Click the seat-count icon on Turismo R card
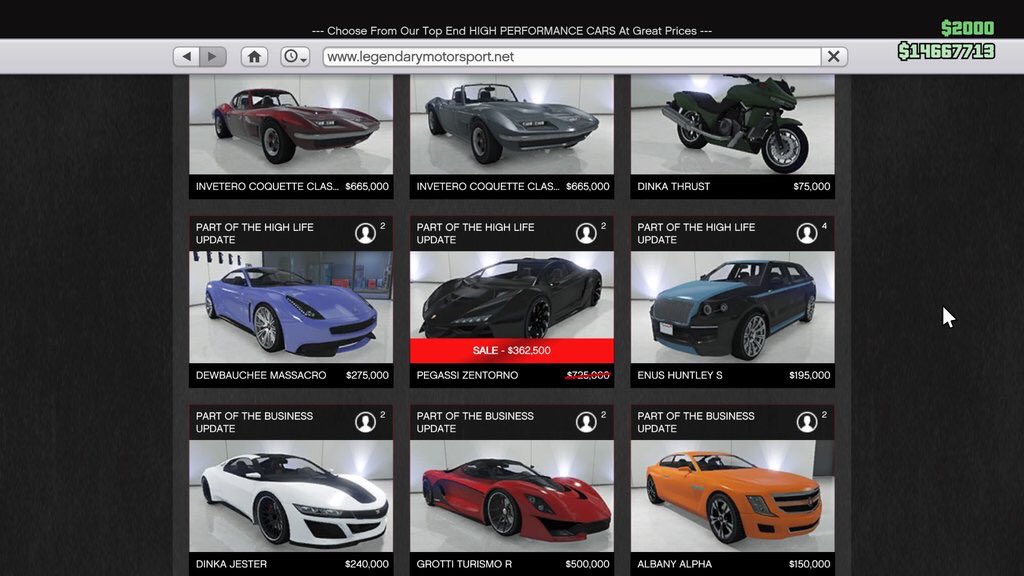The image size is (1024, 576). (x=586, y=422)
